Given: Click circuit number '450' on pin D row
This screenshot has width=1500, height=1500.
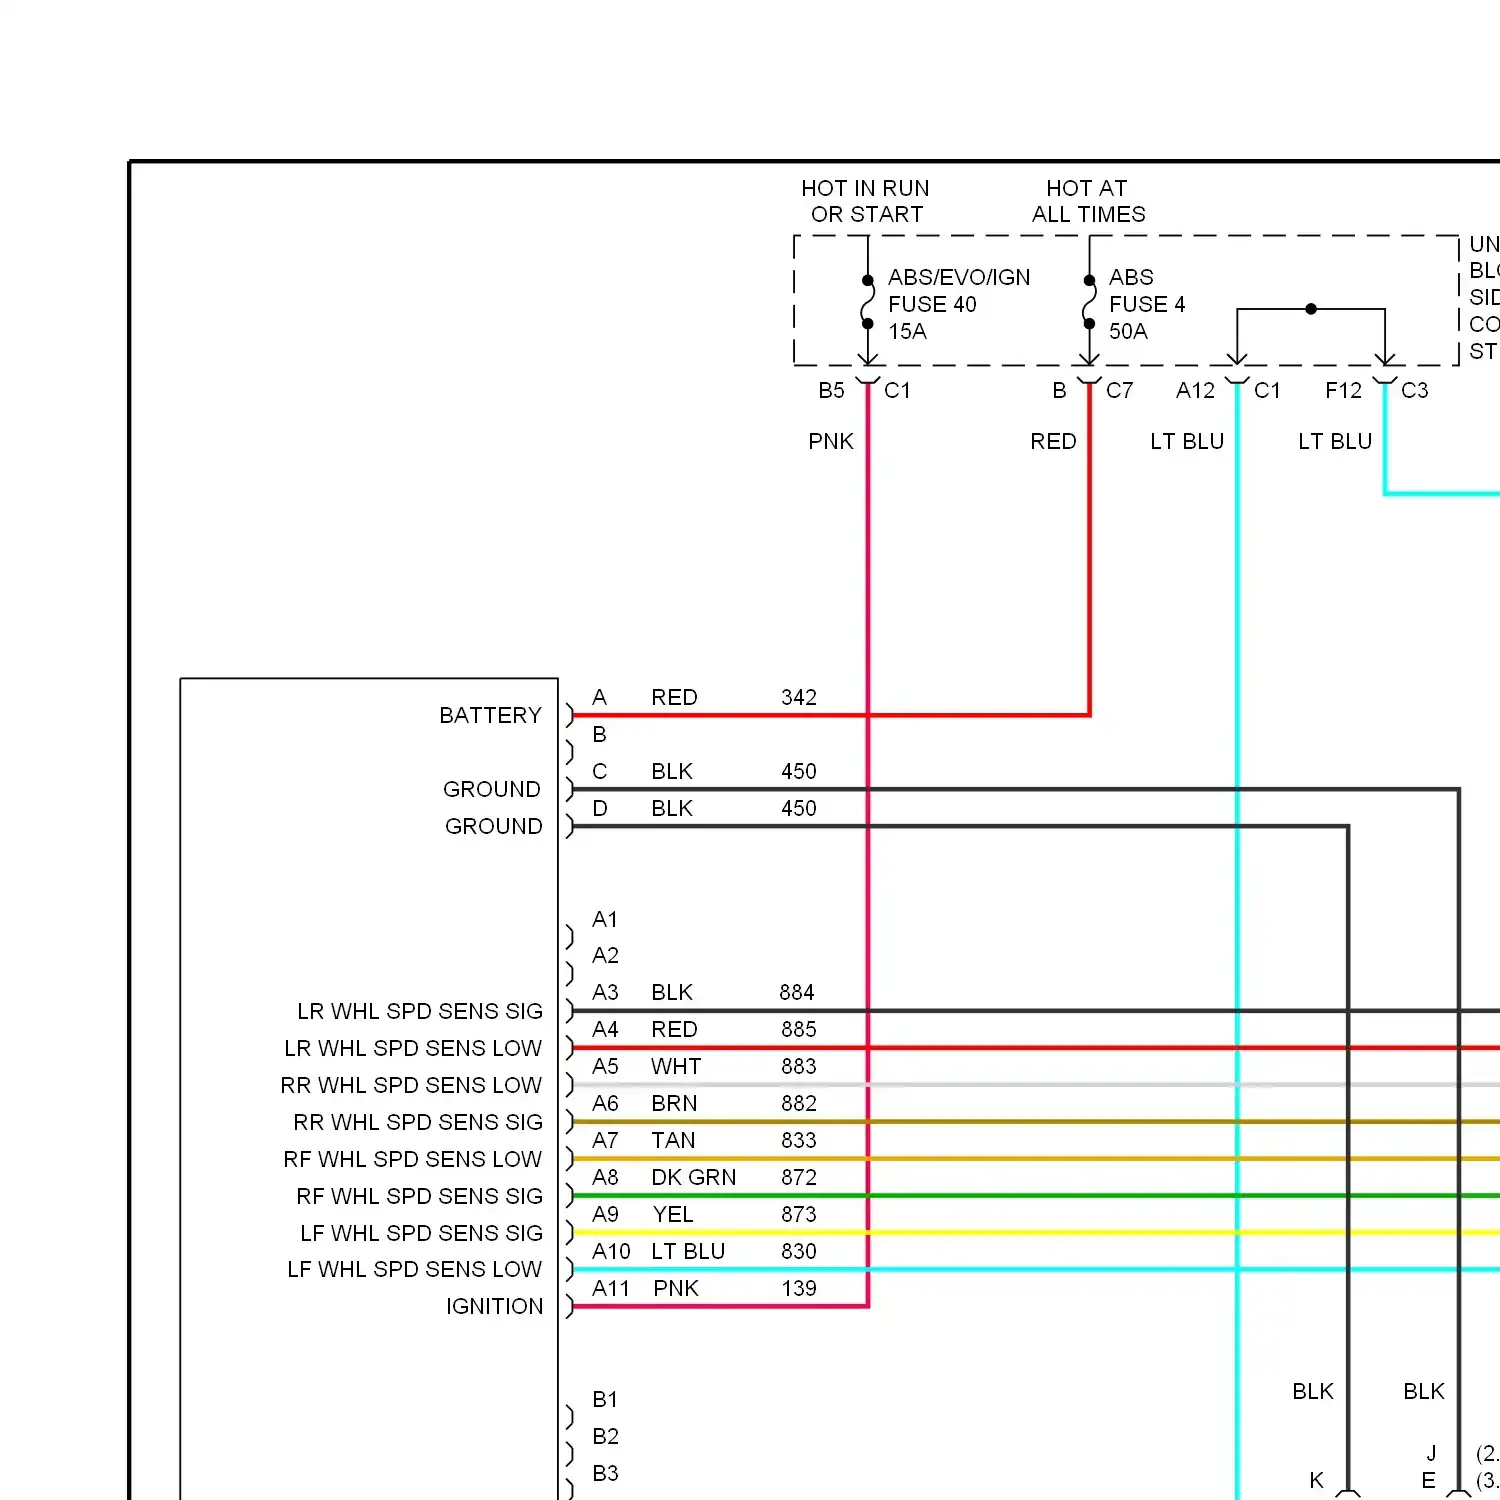Looking at the screenshot, I should (x=799, y=808).
